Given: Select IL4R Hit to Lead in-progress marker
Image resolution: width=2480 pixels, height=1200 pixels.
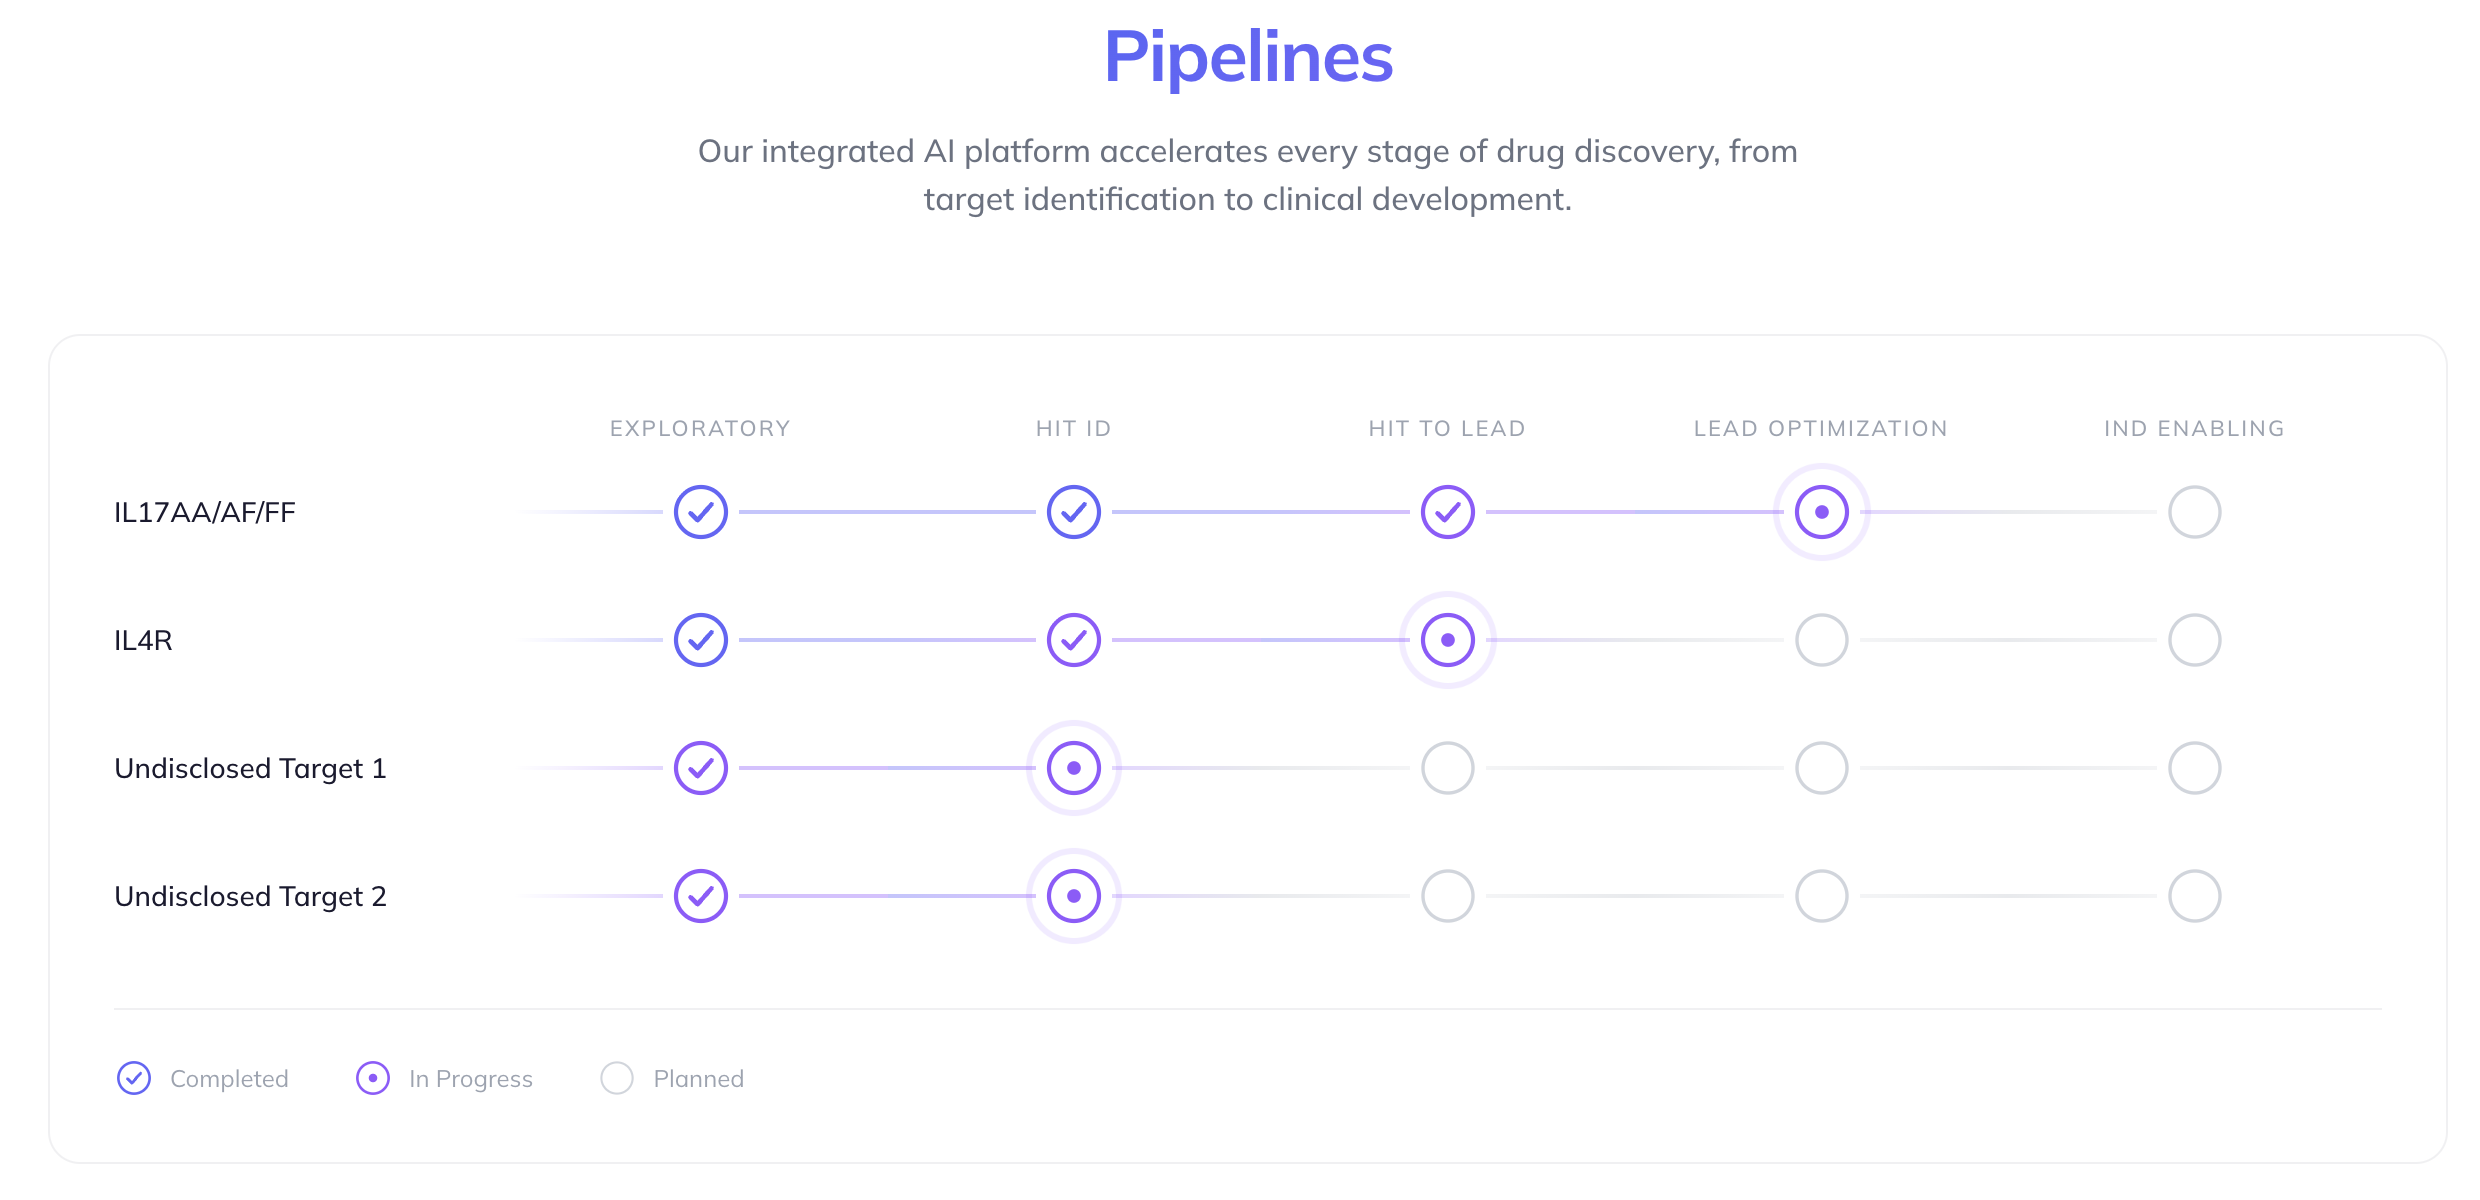Looking at the screenshot, I should (1448, 640).
